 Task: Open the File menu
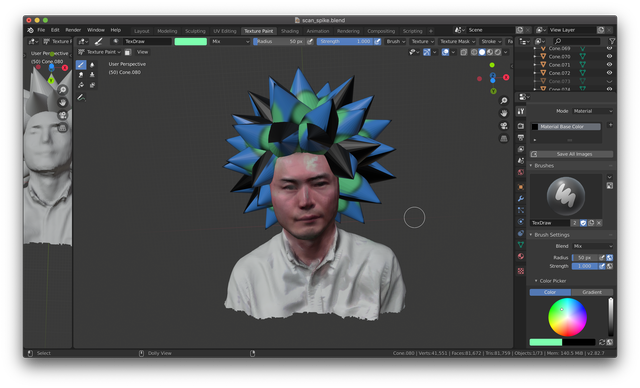click(41, 30)
